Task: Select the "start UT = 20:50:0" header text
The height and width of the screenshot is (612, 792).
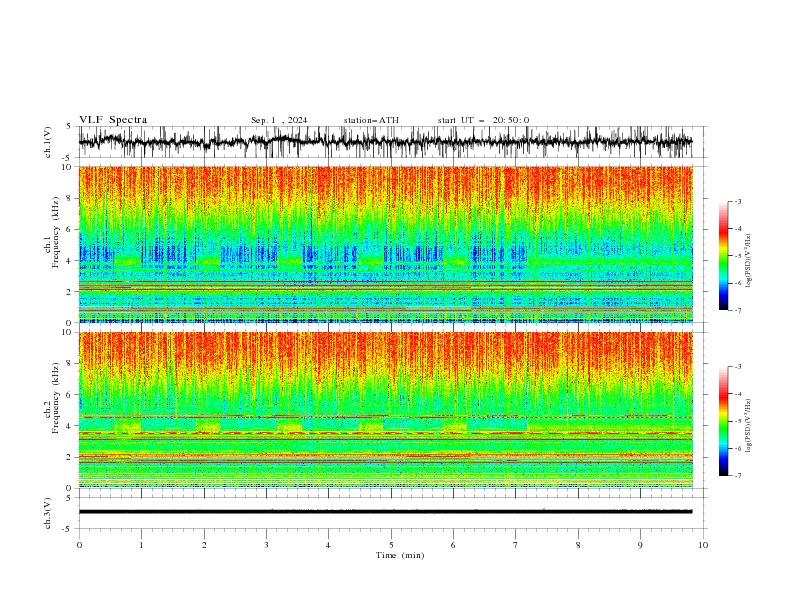Action: [483, 120]
